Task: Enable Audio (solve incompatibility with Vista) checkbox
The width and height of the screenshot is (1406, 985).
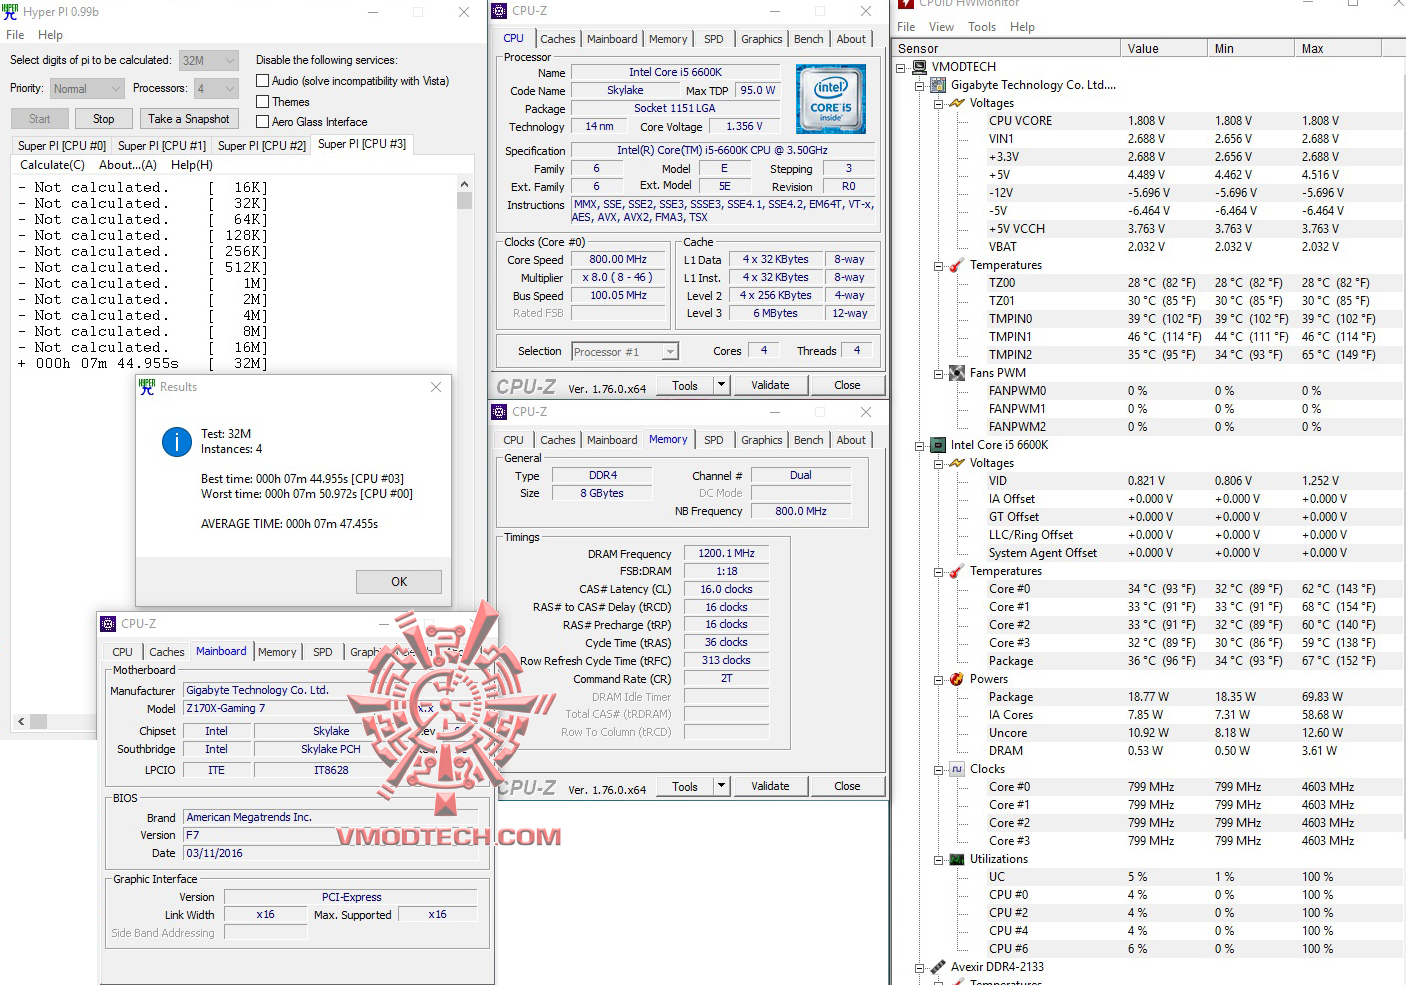Action: [263, 81]
